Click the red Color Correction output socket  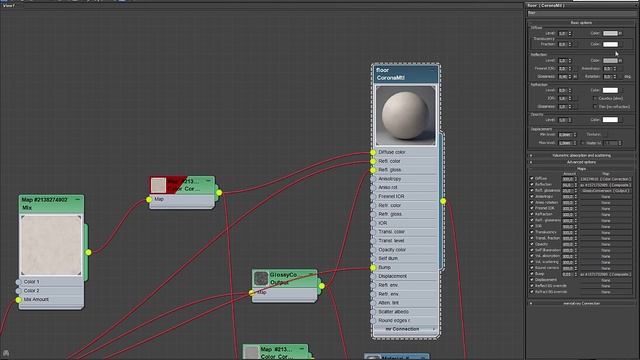pyautogui.click(x=219, y=192)
